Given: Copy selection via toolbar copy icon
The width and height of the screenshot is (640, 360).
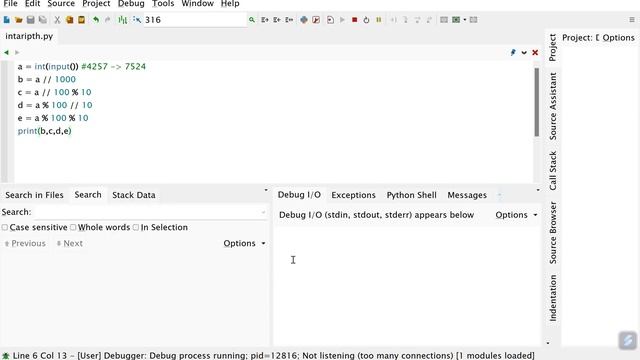Looking at the screenshot, I should (x=69, y=20).
